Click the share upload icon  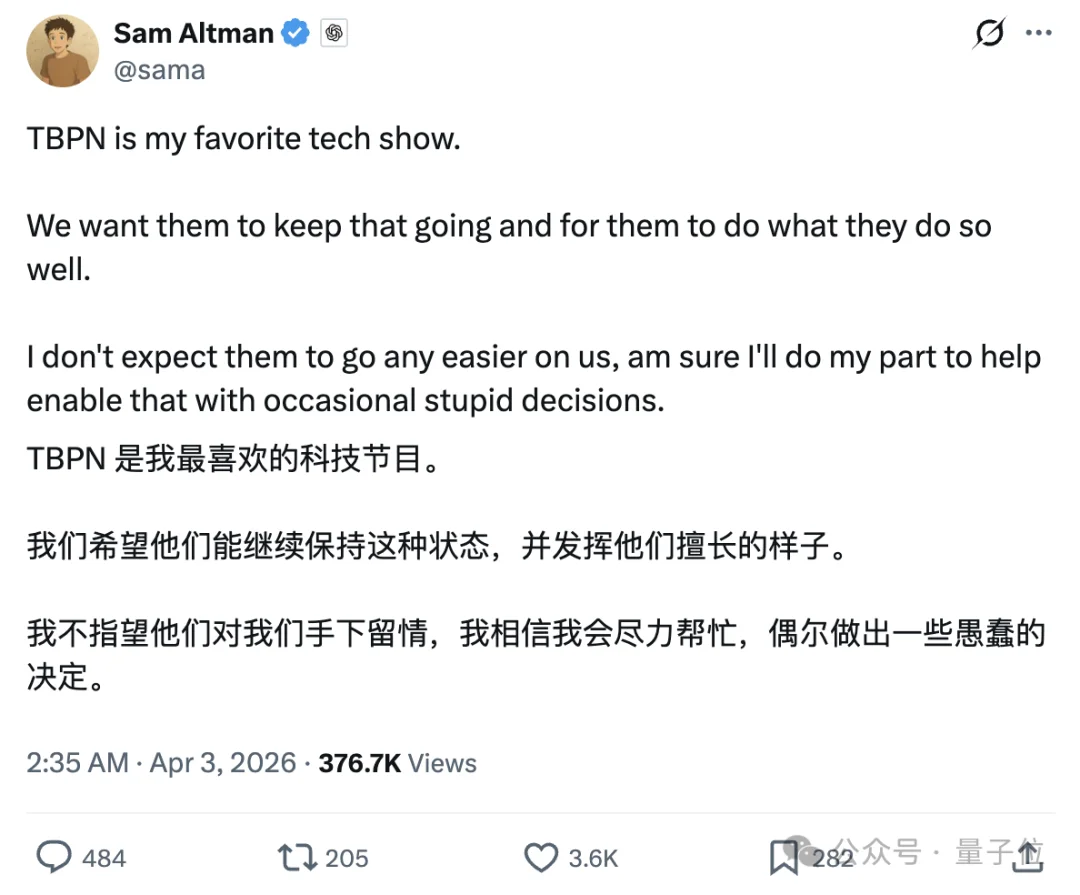tap(1028, 856)
